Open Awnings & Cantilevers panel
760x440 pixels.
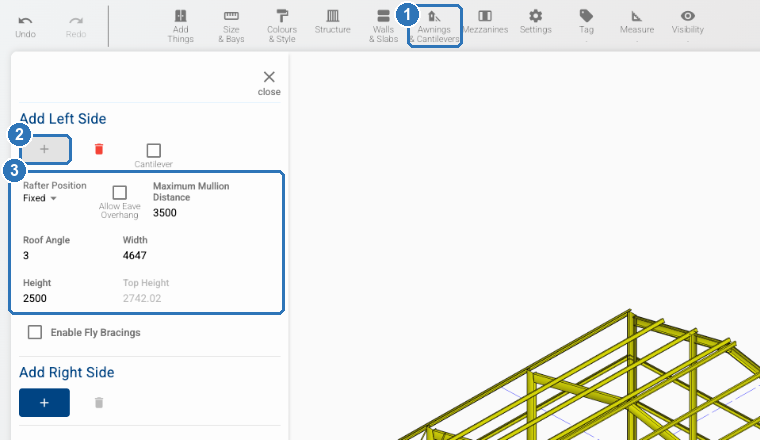tap(434, 27)
